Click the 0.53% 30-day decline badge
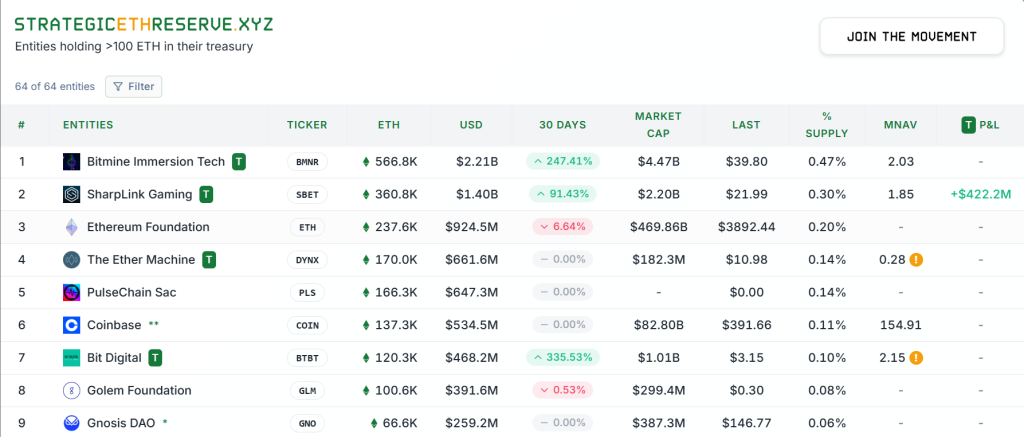Viewport: 1024px width, 437px height. click(562, 390)
